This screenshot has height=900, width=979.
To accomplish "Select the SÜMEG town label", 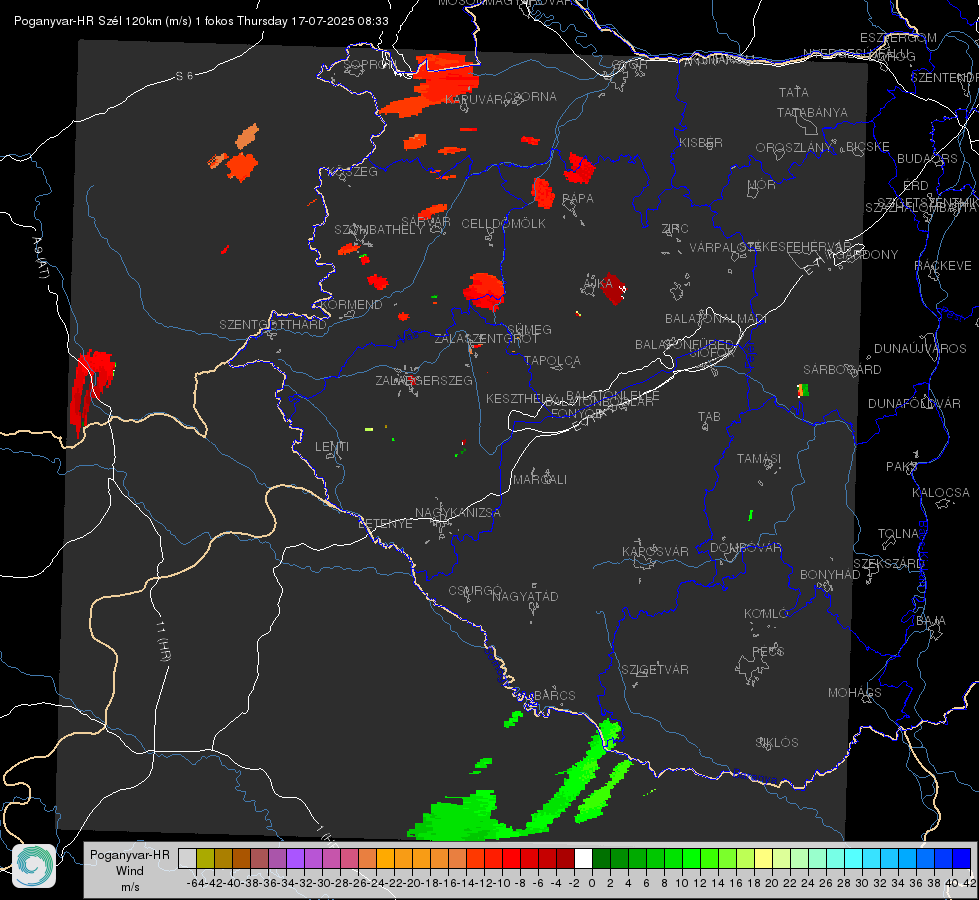I will 529,329.
